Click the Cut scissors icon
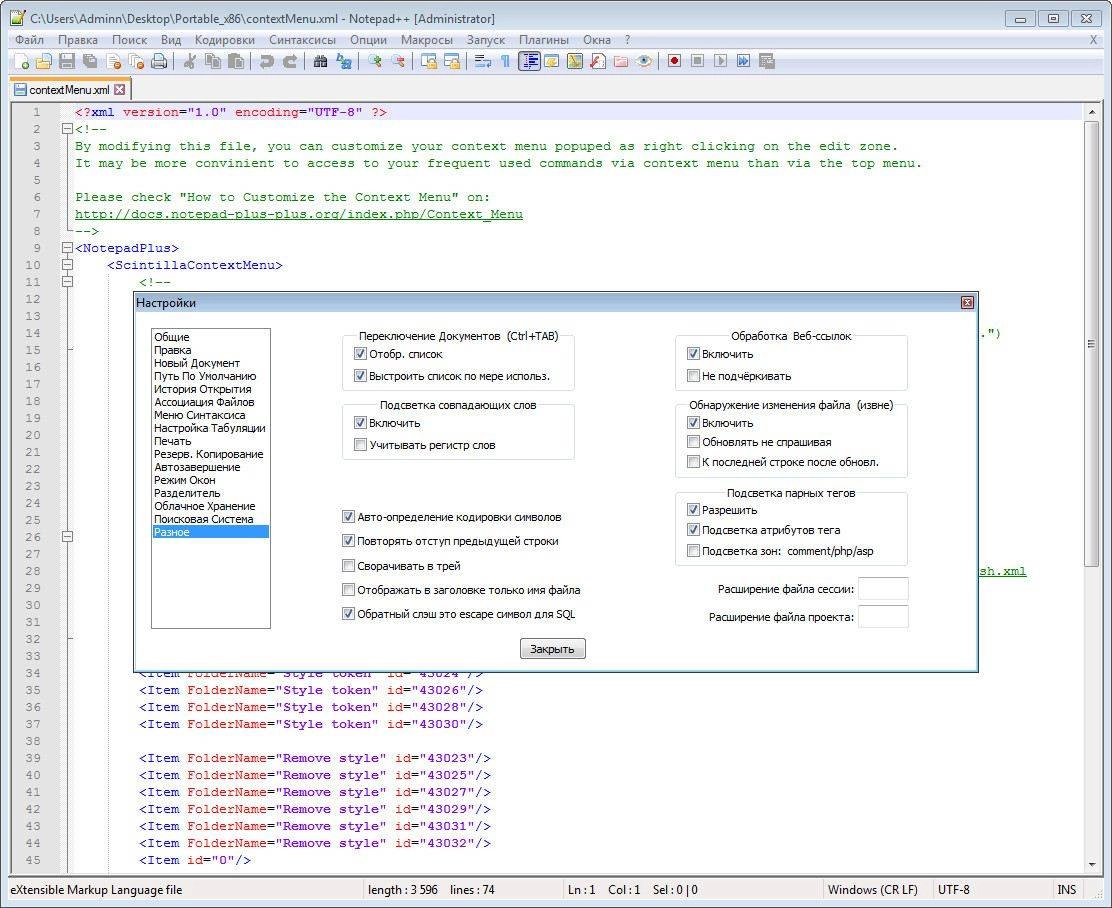1112x908 pixels. pyautogui.click(x=189, y=62)
